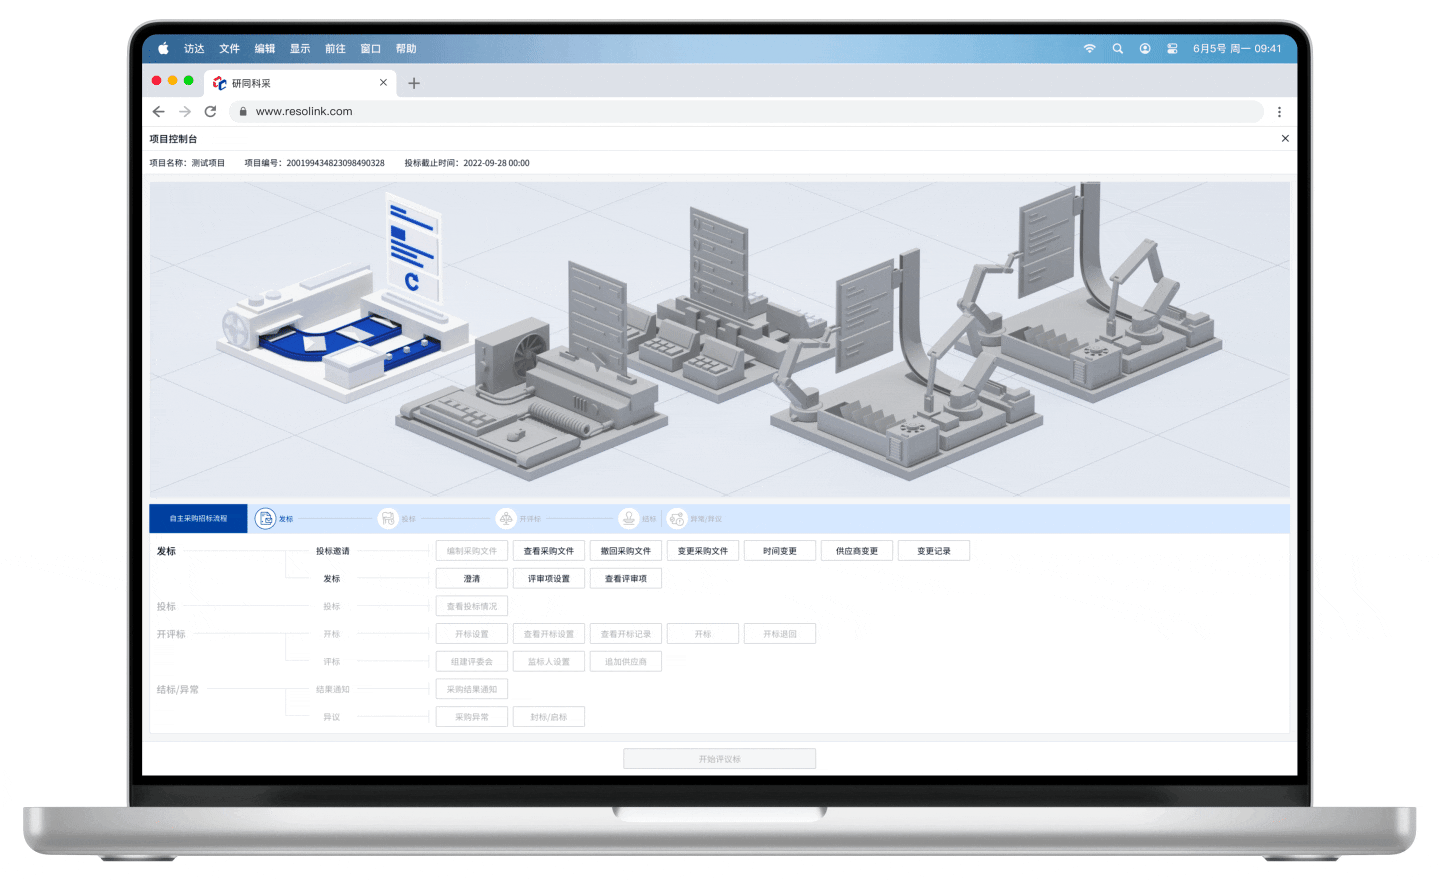Image resolution: width=1440 pixels, height=880 pixels.
Task: Select the 自主采购招标流程 tab
Action: pyautogui.click(x=198, y=519)
